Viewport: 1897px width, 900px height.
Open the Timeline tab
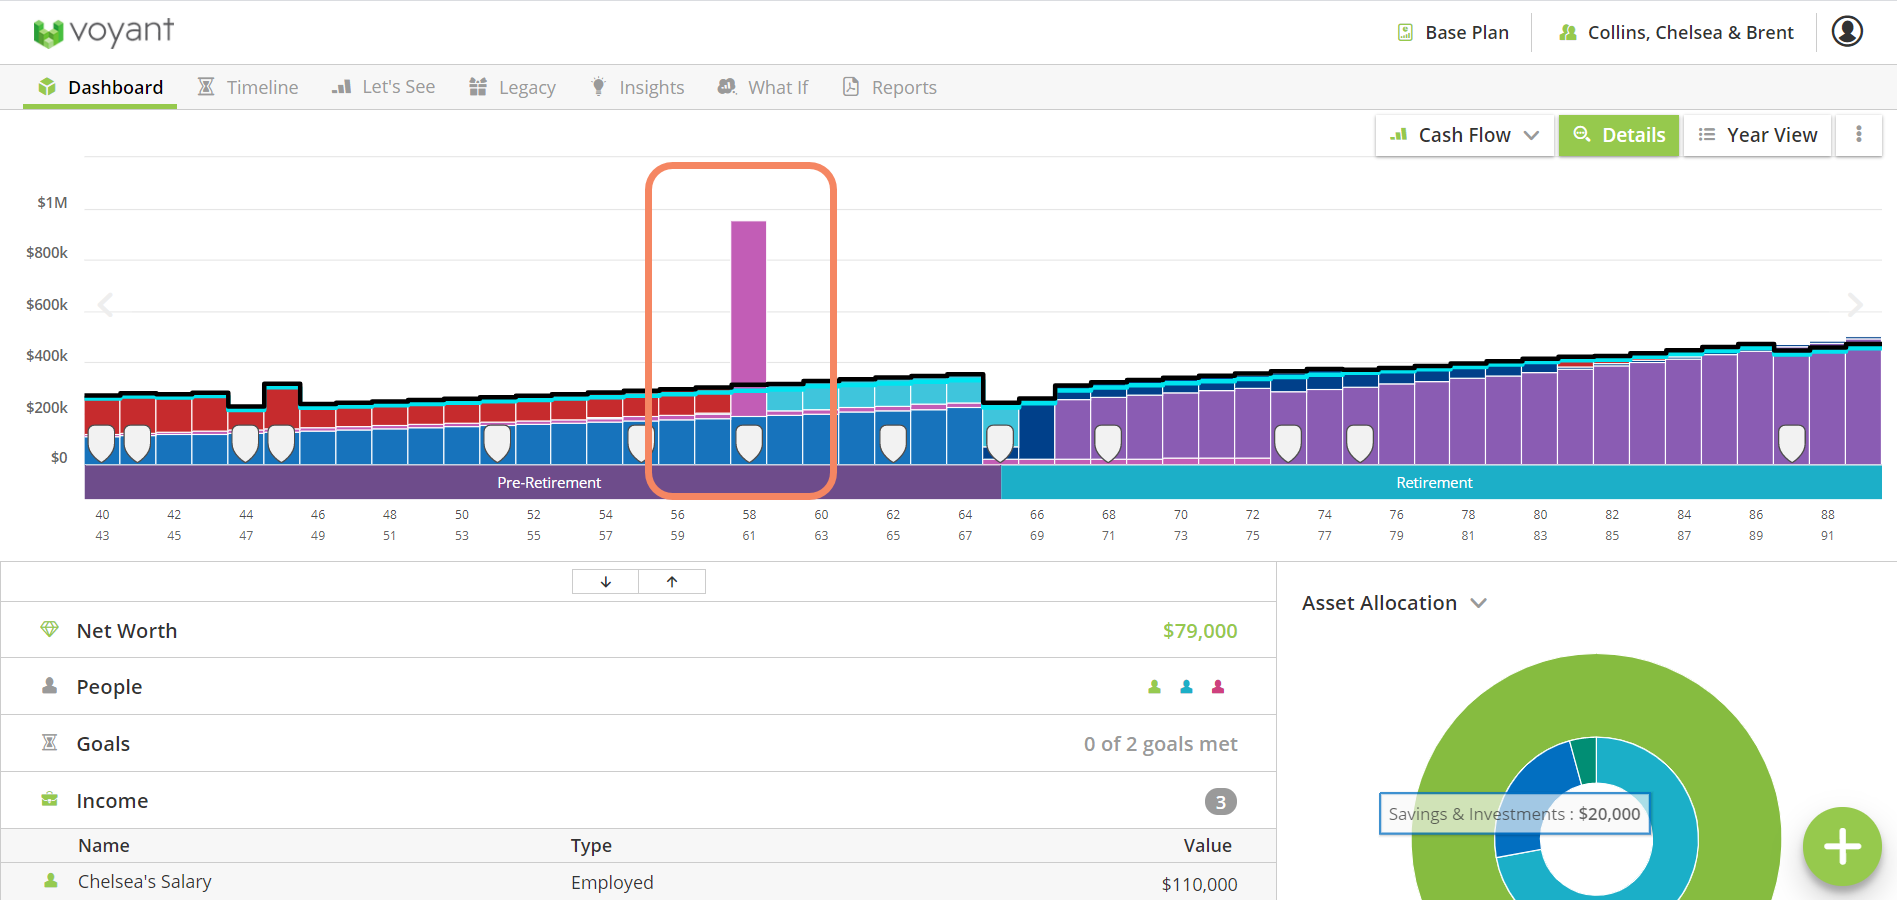point(248,88)
